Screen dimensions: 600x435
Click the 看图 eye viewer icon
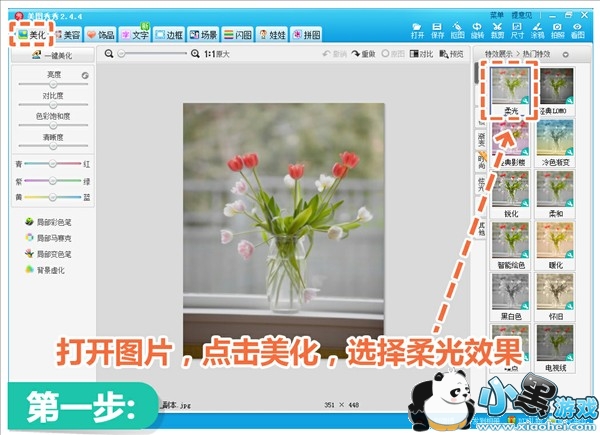click(x=577, y=31)
